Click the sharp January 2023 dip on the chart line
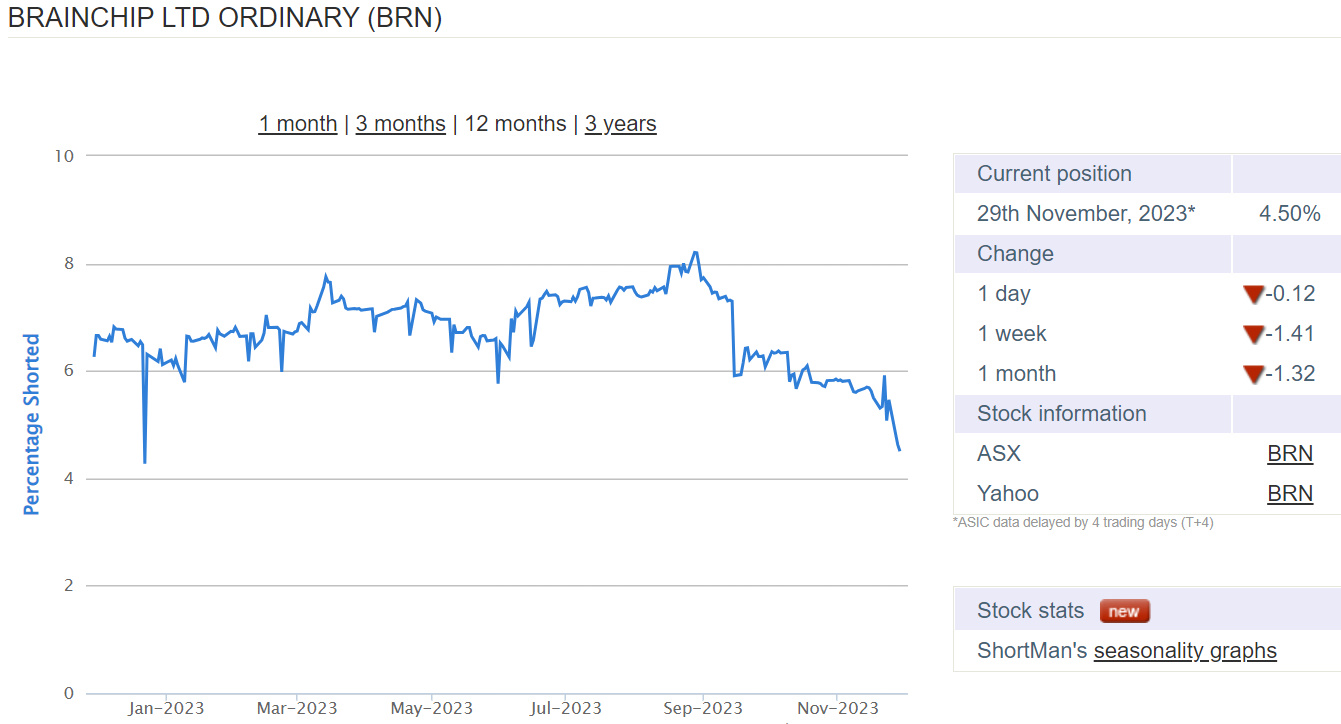 pyautogui.click(x=145, y=461)
